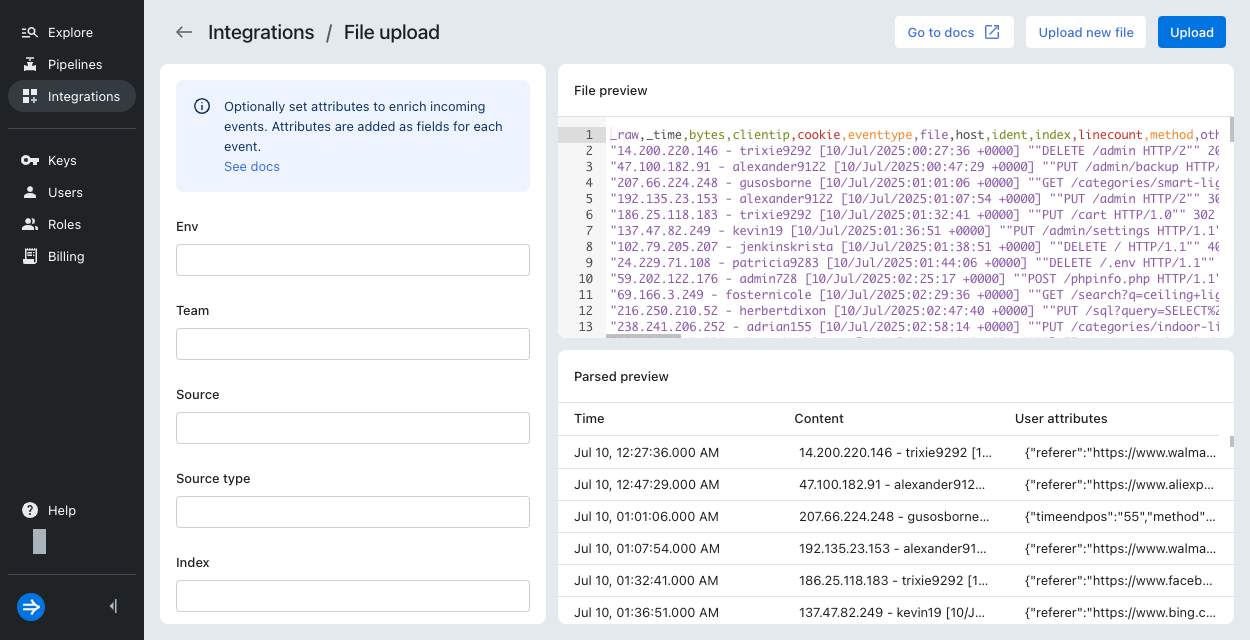
Task: Click the Parsed preview panel title
Action: tap(621, 376)
